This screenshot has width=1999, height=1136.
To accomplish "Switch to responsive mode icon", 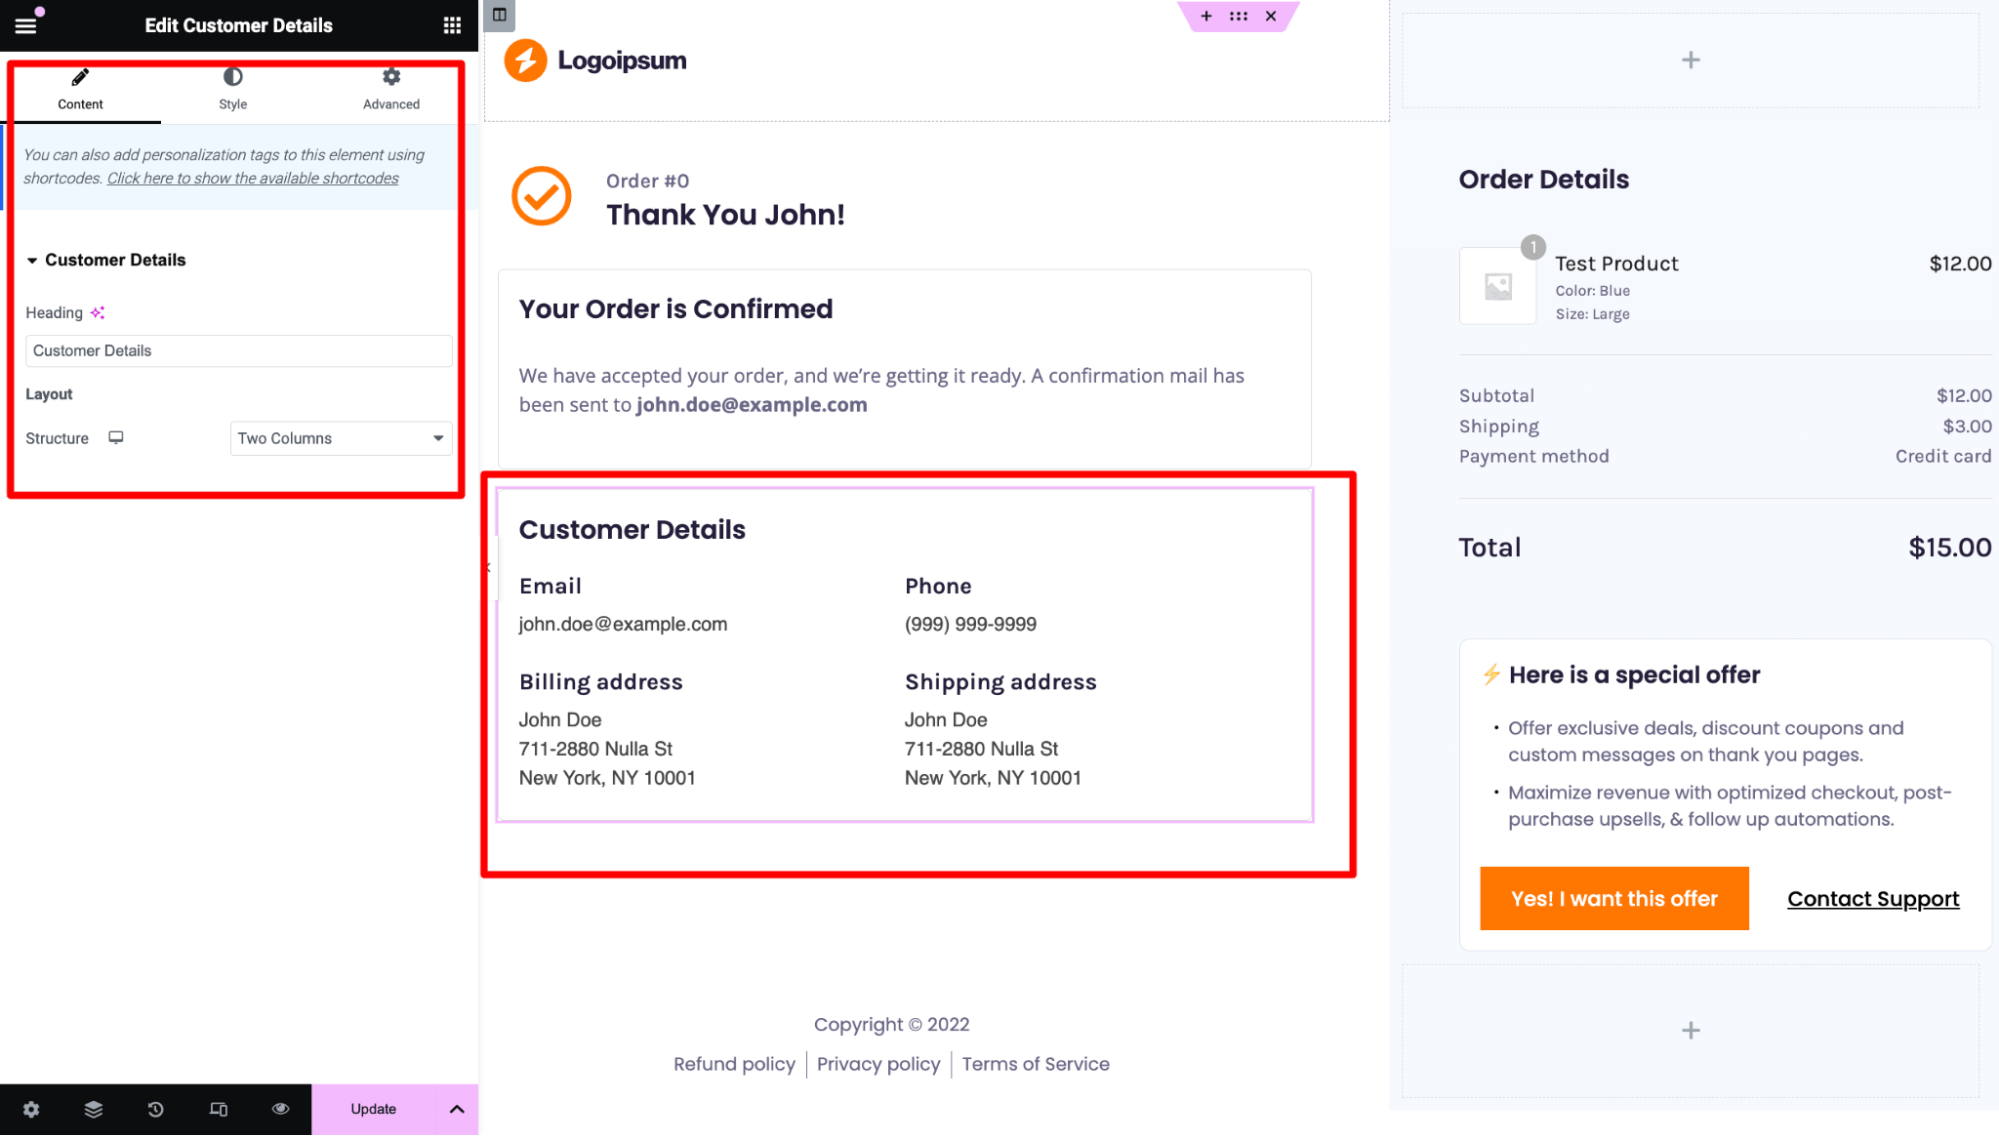I will [x=218, y=1109].
